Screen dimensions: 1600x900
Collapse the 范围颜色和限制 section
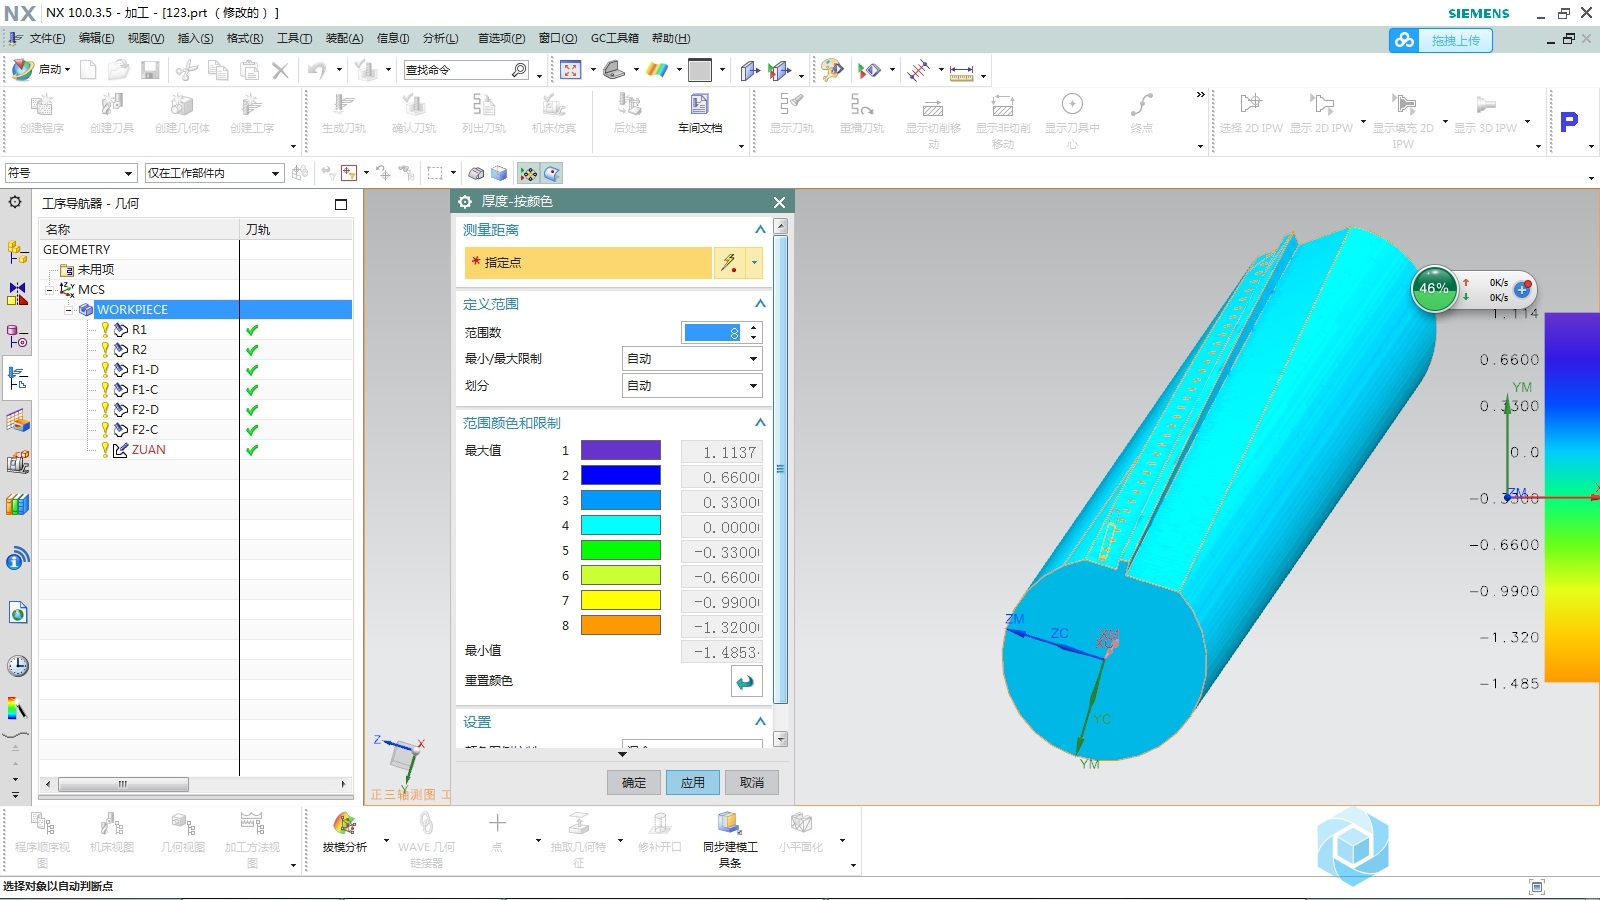[x=760, y=423]
